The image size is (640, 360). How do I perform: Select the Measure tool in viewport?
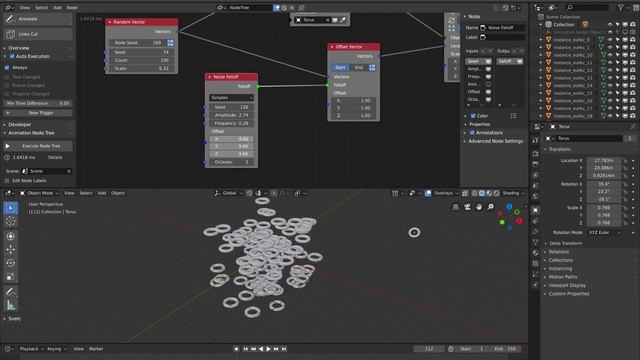[x=11, y=305]
